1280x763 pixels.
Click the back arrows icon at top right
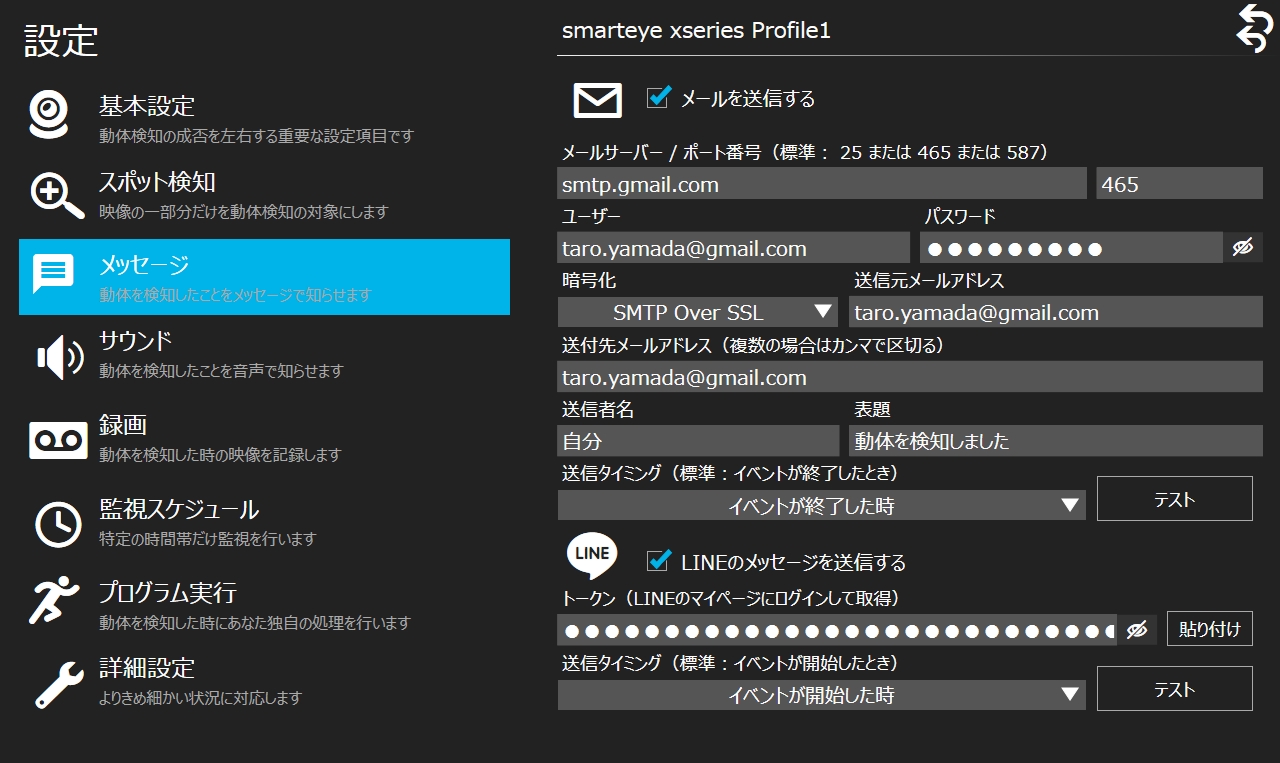pos(1252,27)
